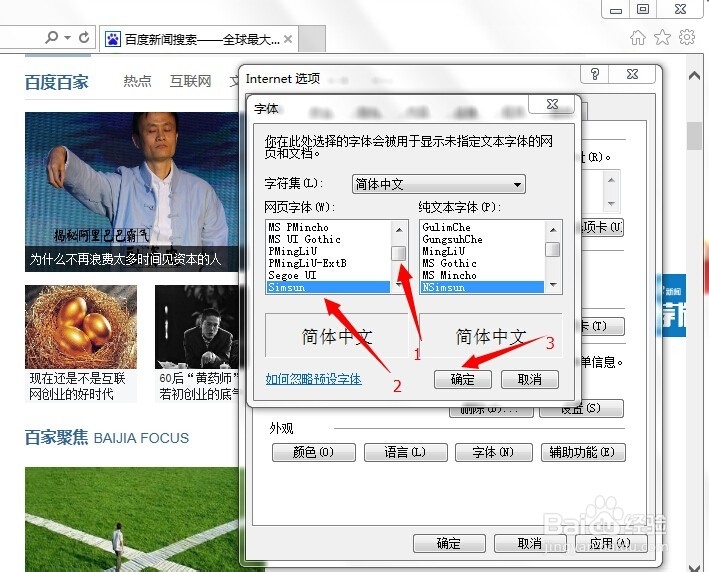Click 确定 in Internet 选项 dialog

coord(449,543)
